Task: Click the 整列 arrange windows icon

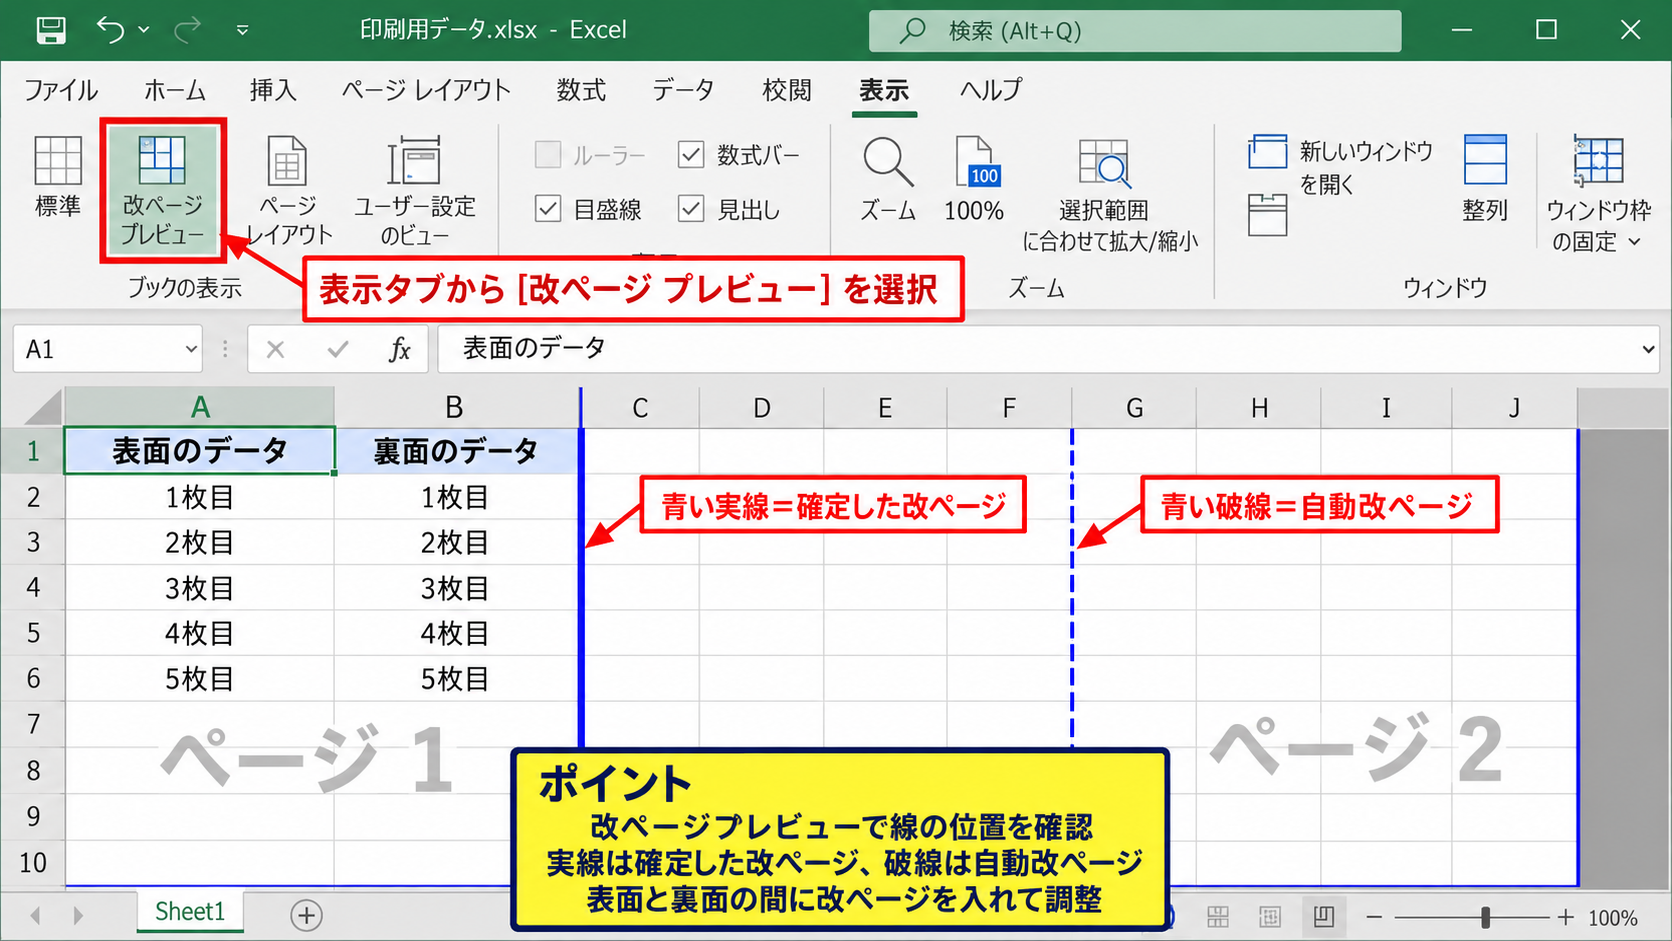Action: pyautogui.click(x=1485, y=178)
